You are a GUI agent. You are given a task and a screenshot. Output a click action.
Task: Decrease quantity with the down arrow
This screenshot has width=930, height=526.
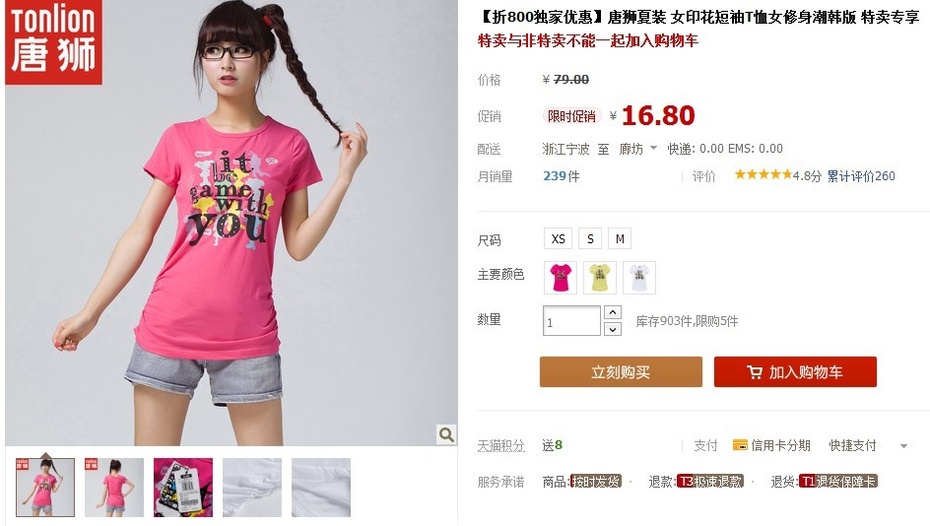coord(613,329)
